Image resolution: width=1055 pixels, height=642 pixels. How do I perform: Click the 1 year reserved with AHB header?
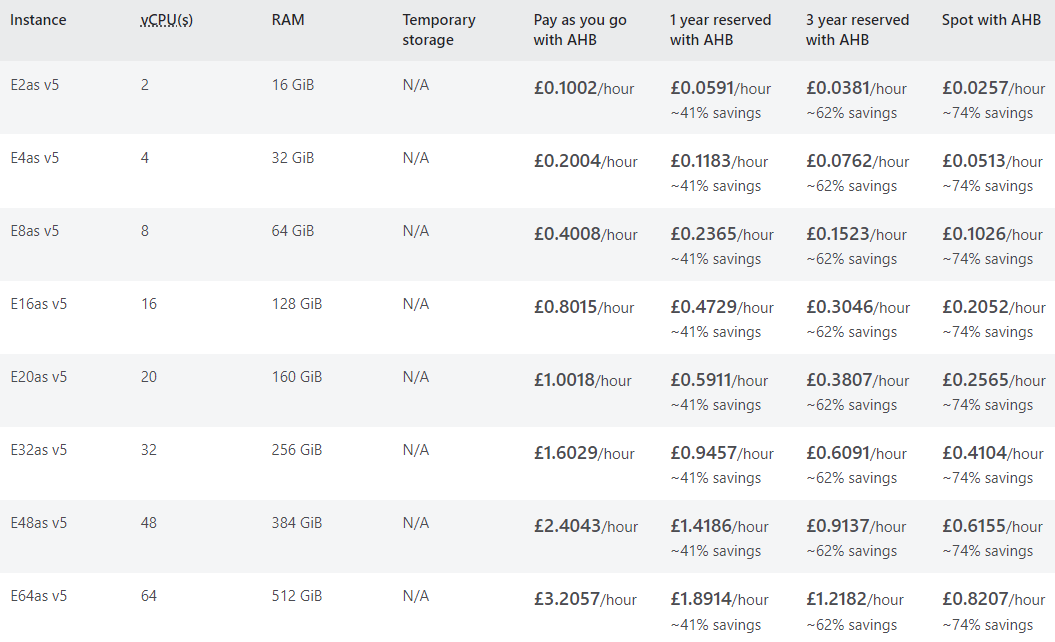[x=720, y=30]
